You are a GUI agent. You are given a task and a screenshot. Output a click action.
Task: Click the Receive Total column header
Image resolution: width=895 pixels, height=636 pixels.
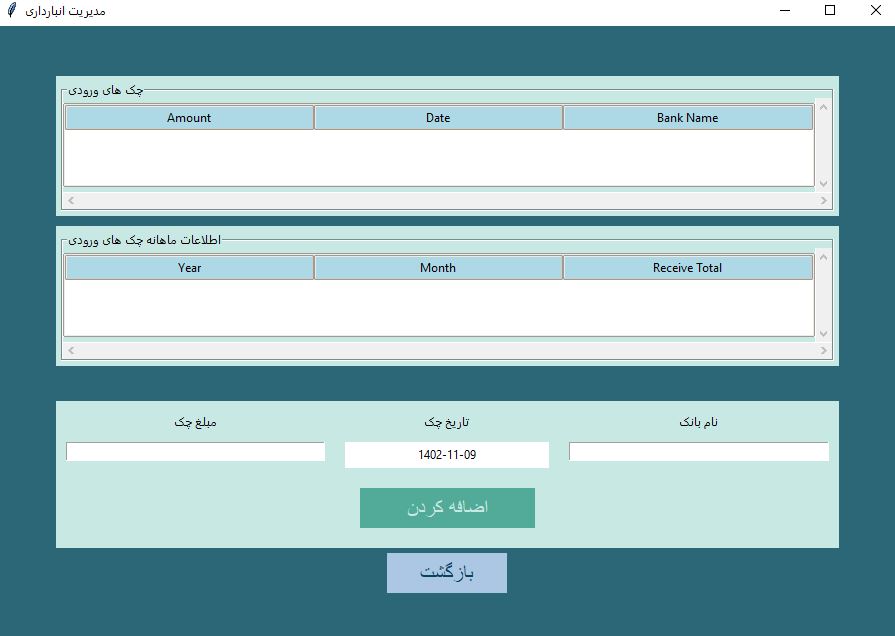coord(687,268)
